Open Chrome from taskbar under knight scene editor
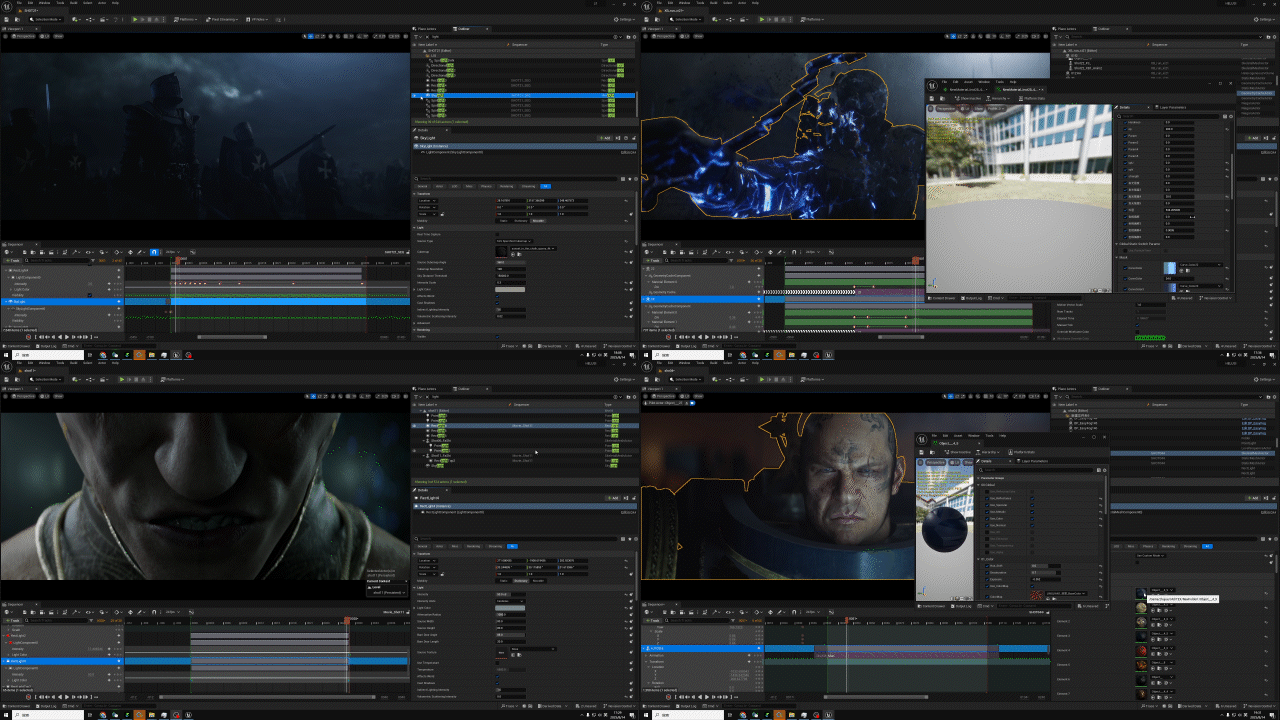This screenshot has width=1280, height=720. 102,355
